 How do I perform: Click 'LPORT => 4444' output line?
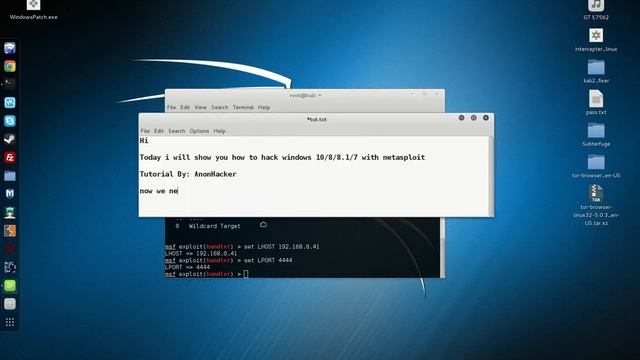[187, 267]
